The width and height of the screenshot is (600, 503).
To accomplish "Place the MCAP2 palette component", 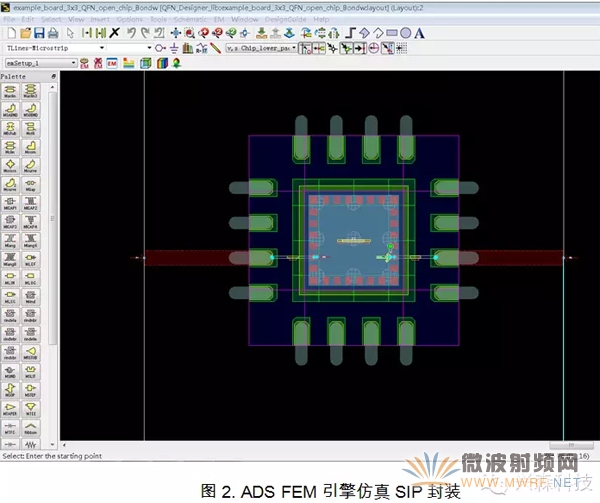I will click(31, 203).
